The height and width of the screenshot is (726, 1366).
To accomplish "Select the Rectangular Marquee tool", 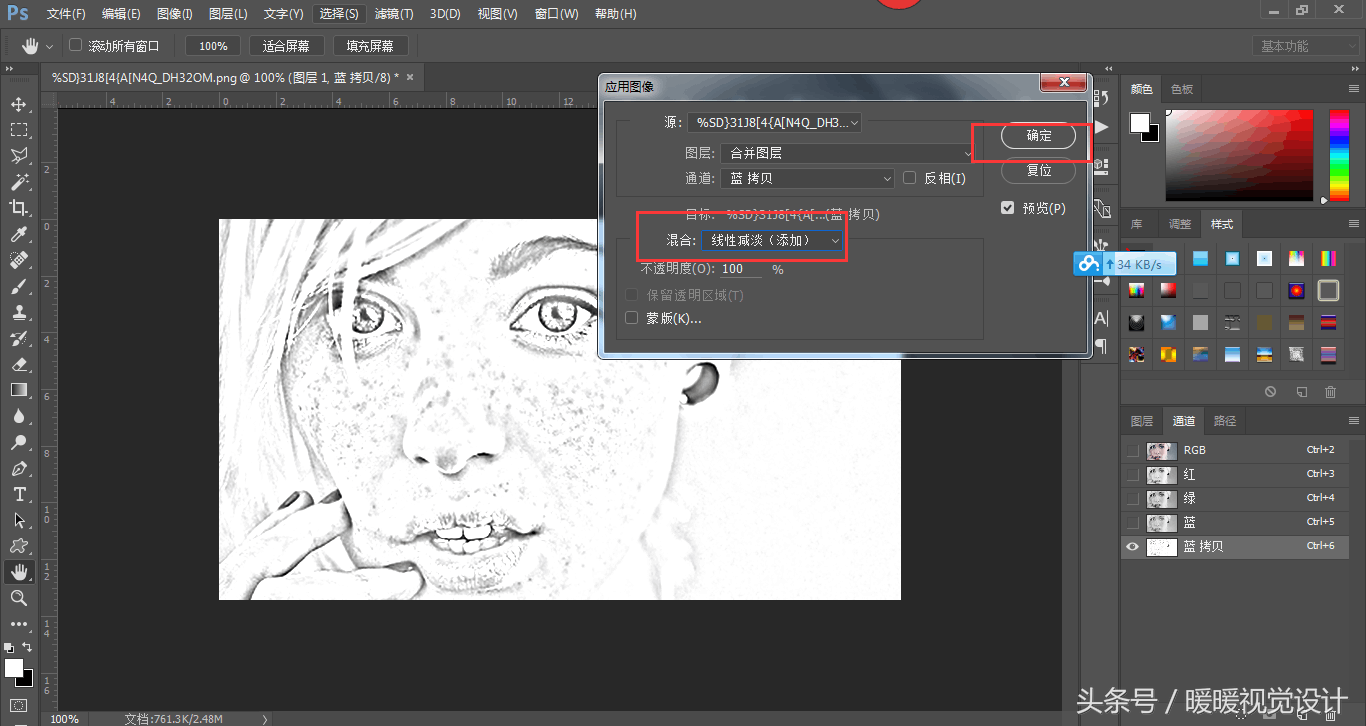I will click(19, 130).
